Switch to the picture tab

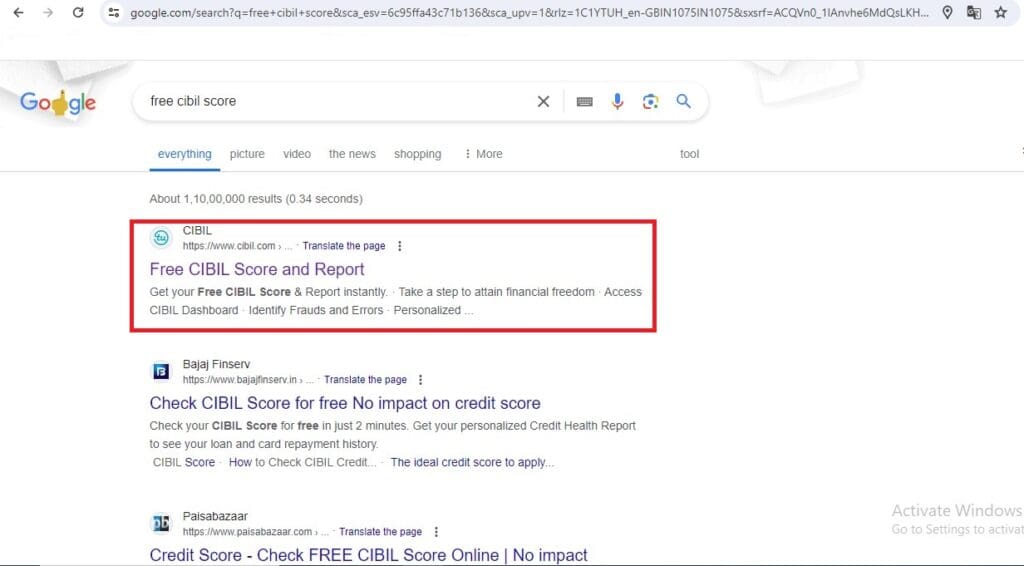(x=247, y=154)
